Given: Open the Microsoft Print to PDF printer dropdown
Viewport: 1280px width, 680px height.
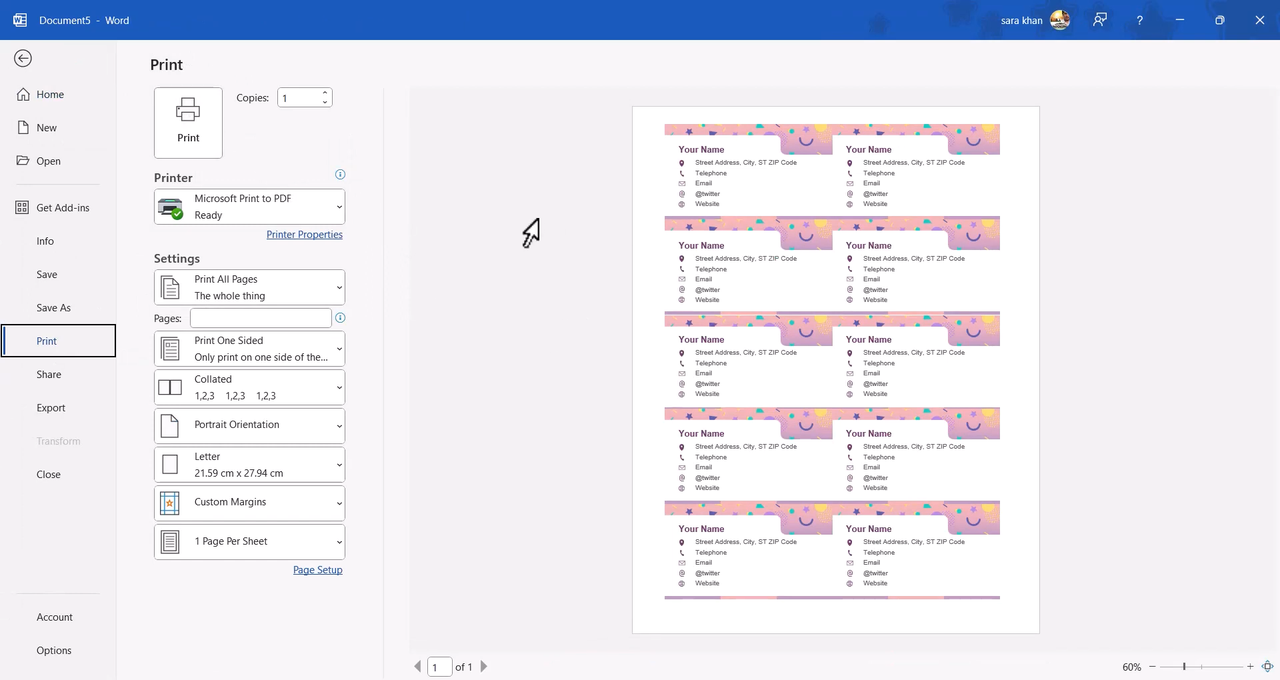Looking at the screenshot, I should 249,207.
